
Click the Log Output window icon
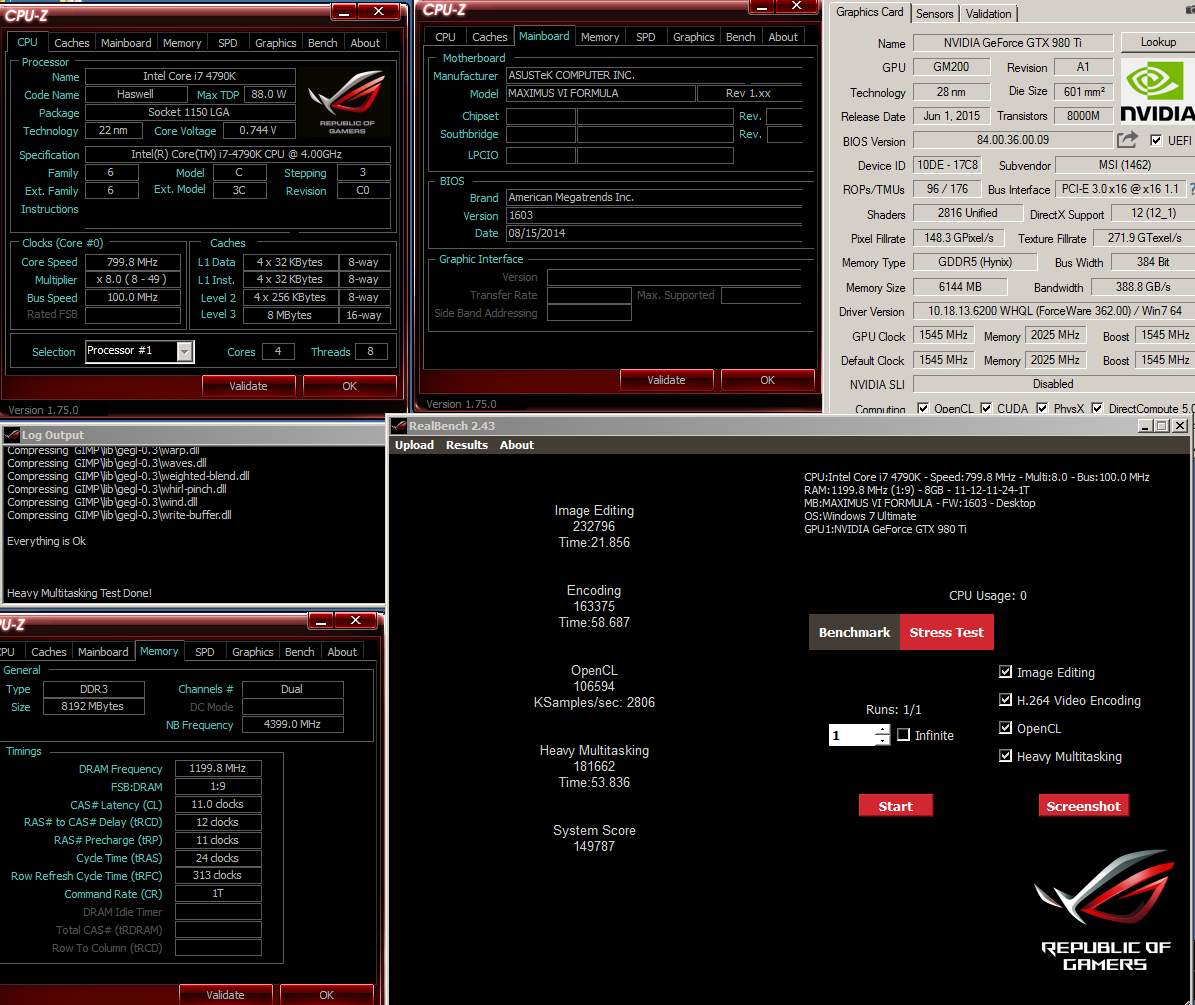click(12, 435)
